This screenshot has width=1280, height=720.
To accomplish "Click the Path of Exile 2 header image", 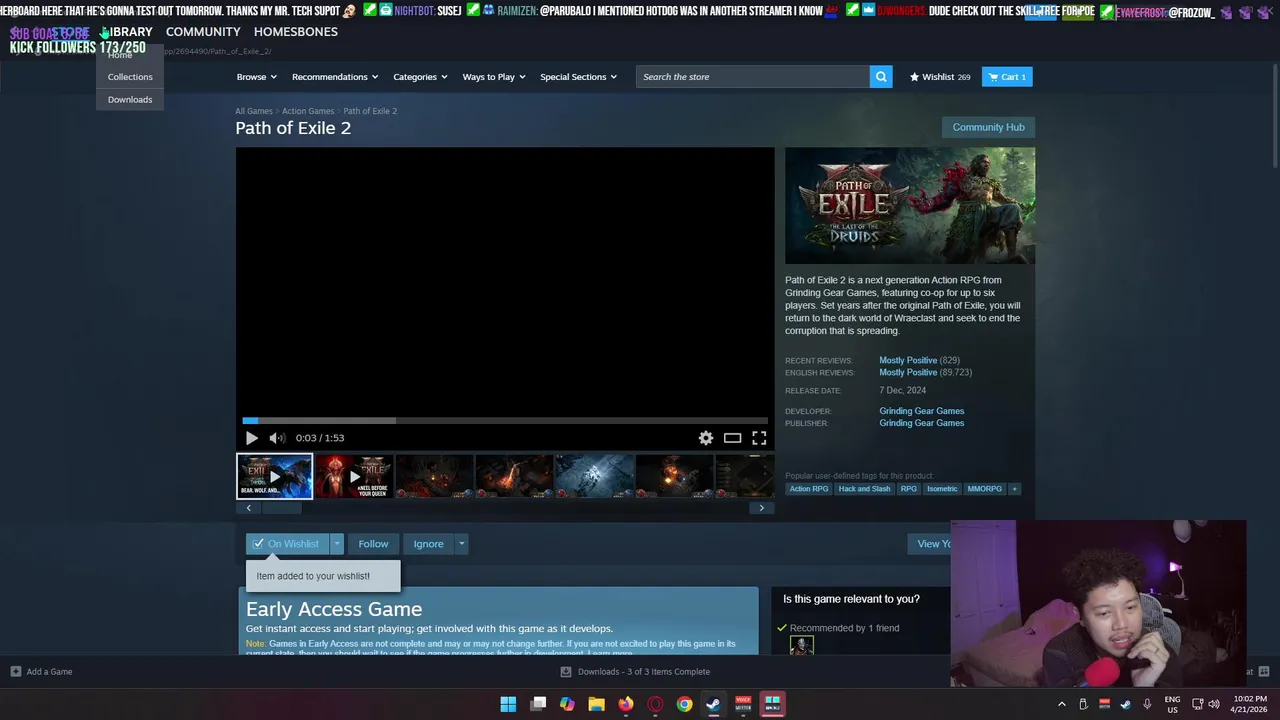I will pos(910,206).
